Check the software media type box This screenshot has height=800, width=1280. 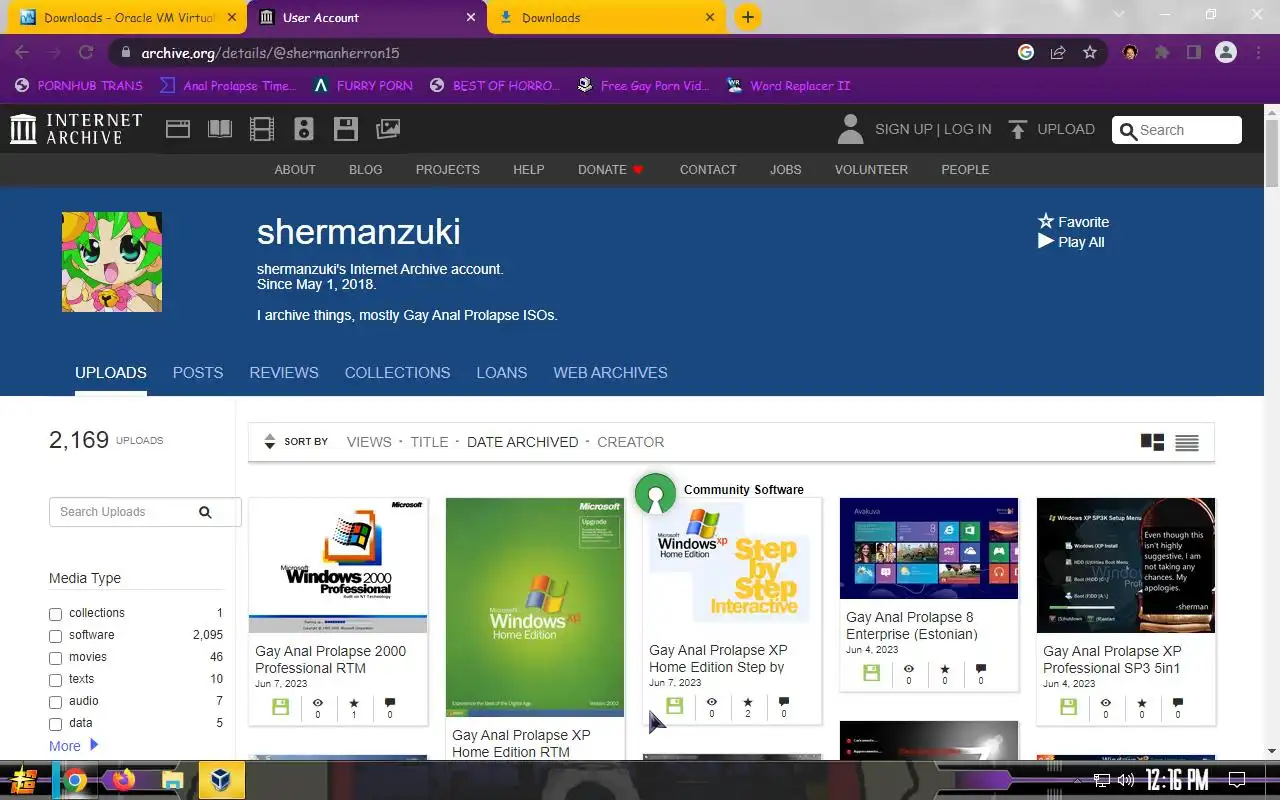pyautogui.click(x=55, y=636)
